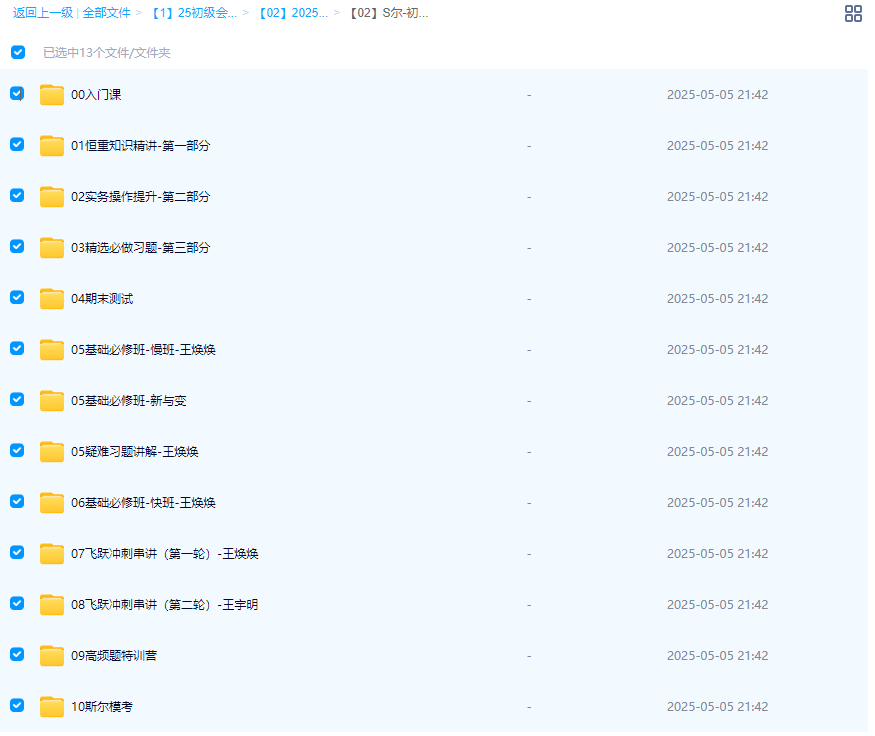
Task: Go to 全部文件 breadcrumb
Action: [107, 13]
